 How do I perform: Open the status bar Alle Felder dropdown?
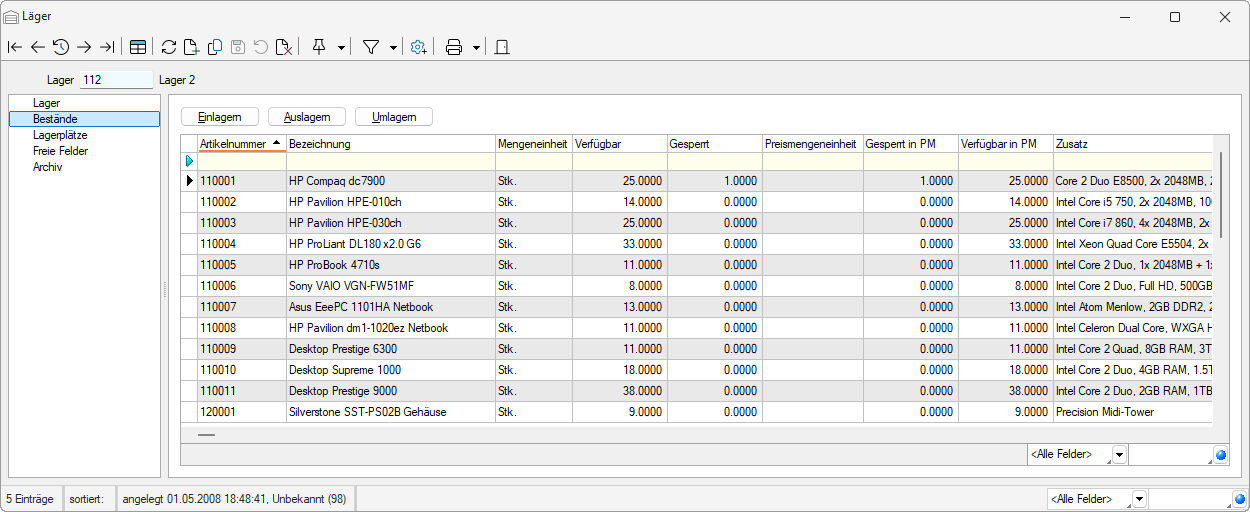(x=1139, y=499)
